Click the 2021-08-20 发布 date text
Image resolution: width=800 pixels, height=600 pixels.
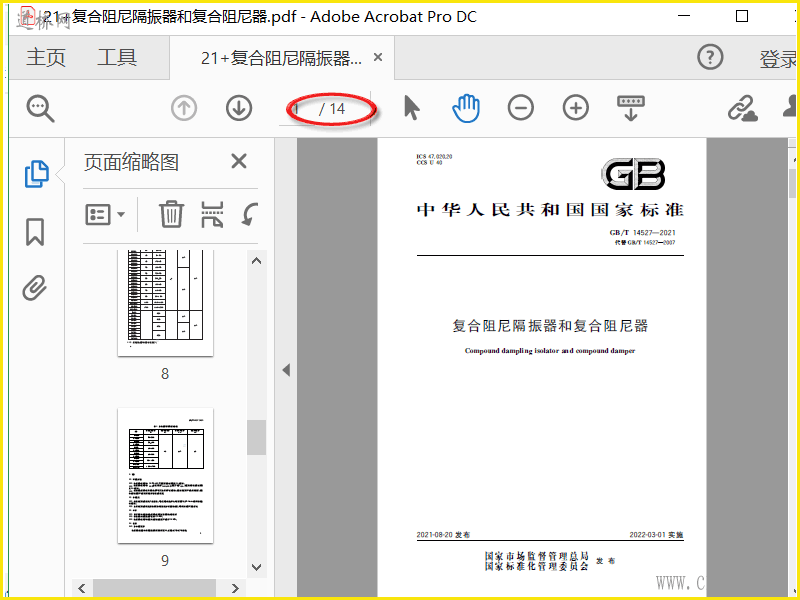coord(443,535)
